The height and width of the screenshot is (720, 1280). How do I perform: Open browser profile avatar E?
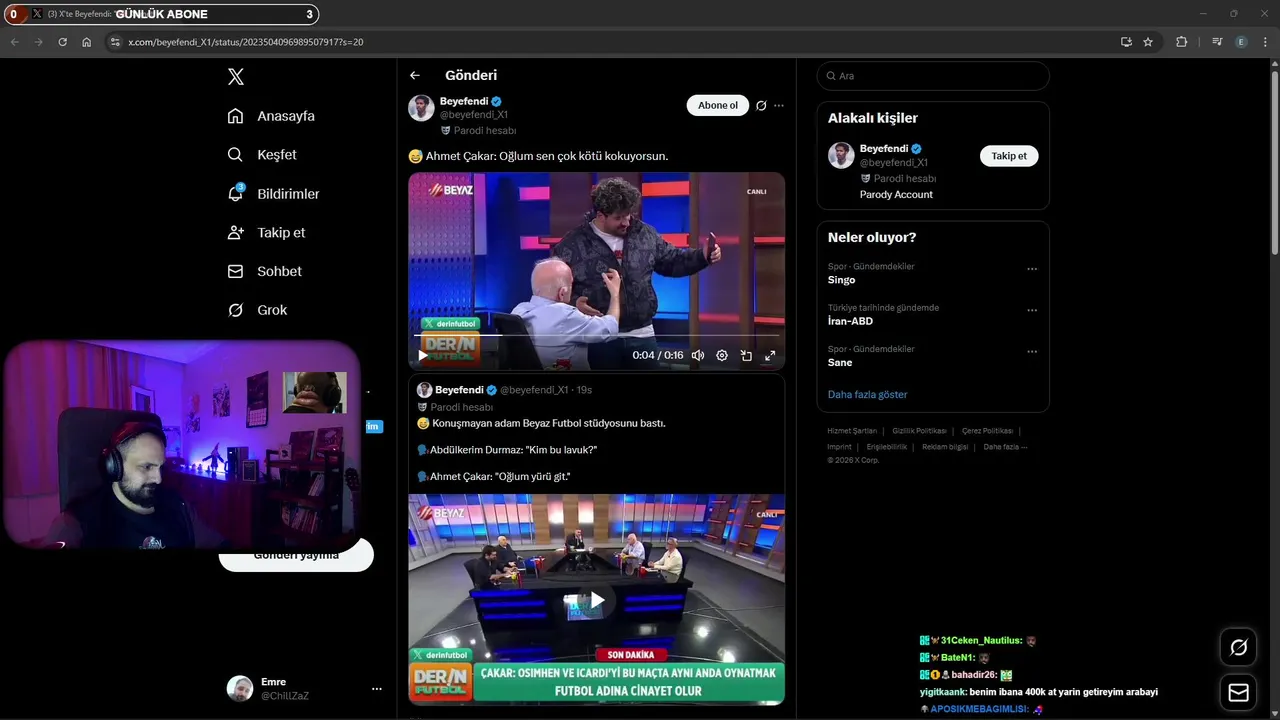click(x=1241, y=42)
